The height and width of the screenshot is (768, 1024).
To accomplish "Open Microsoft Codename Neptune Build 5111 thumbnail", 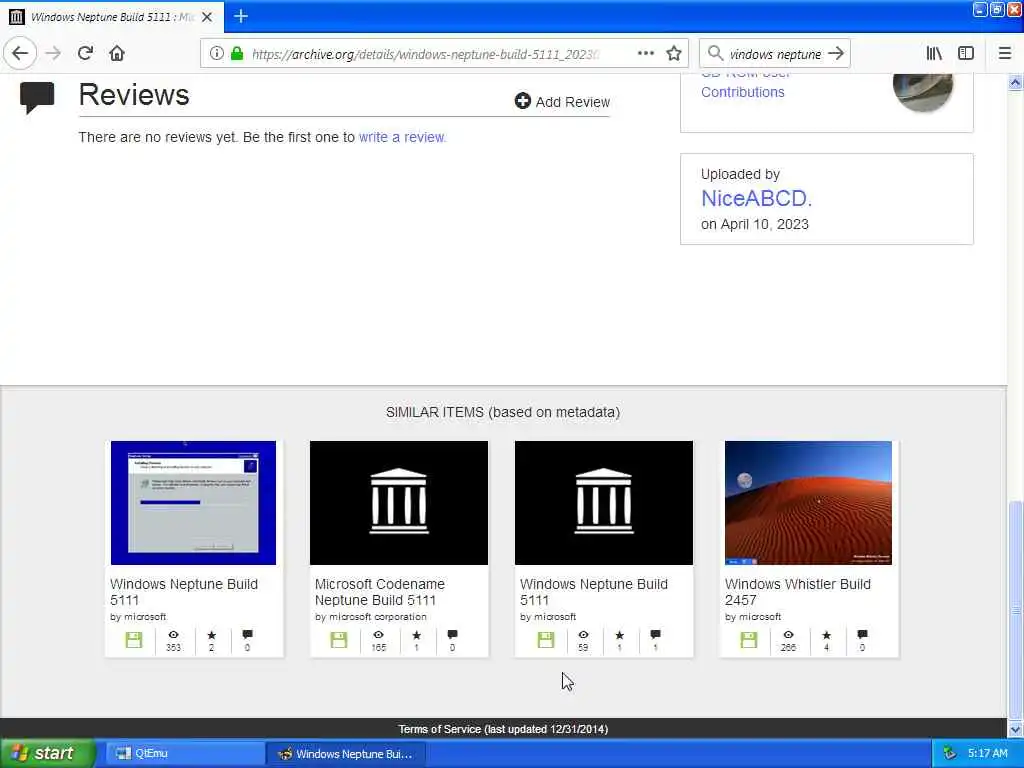I will pos(398,503).
